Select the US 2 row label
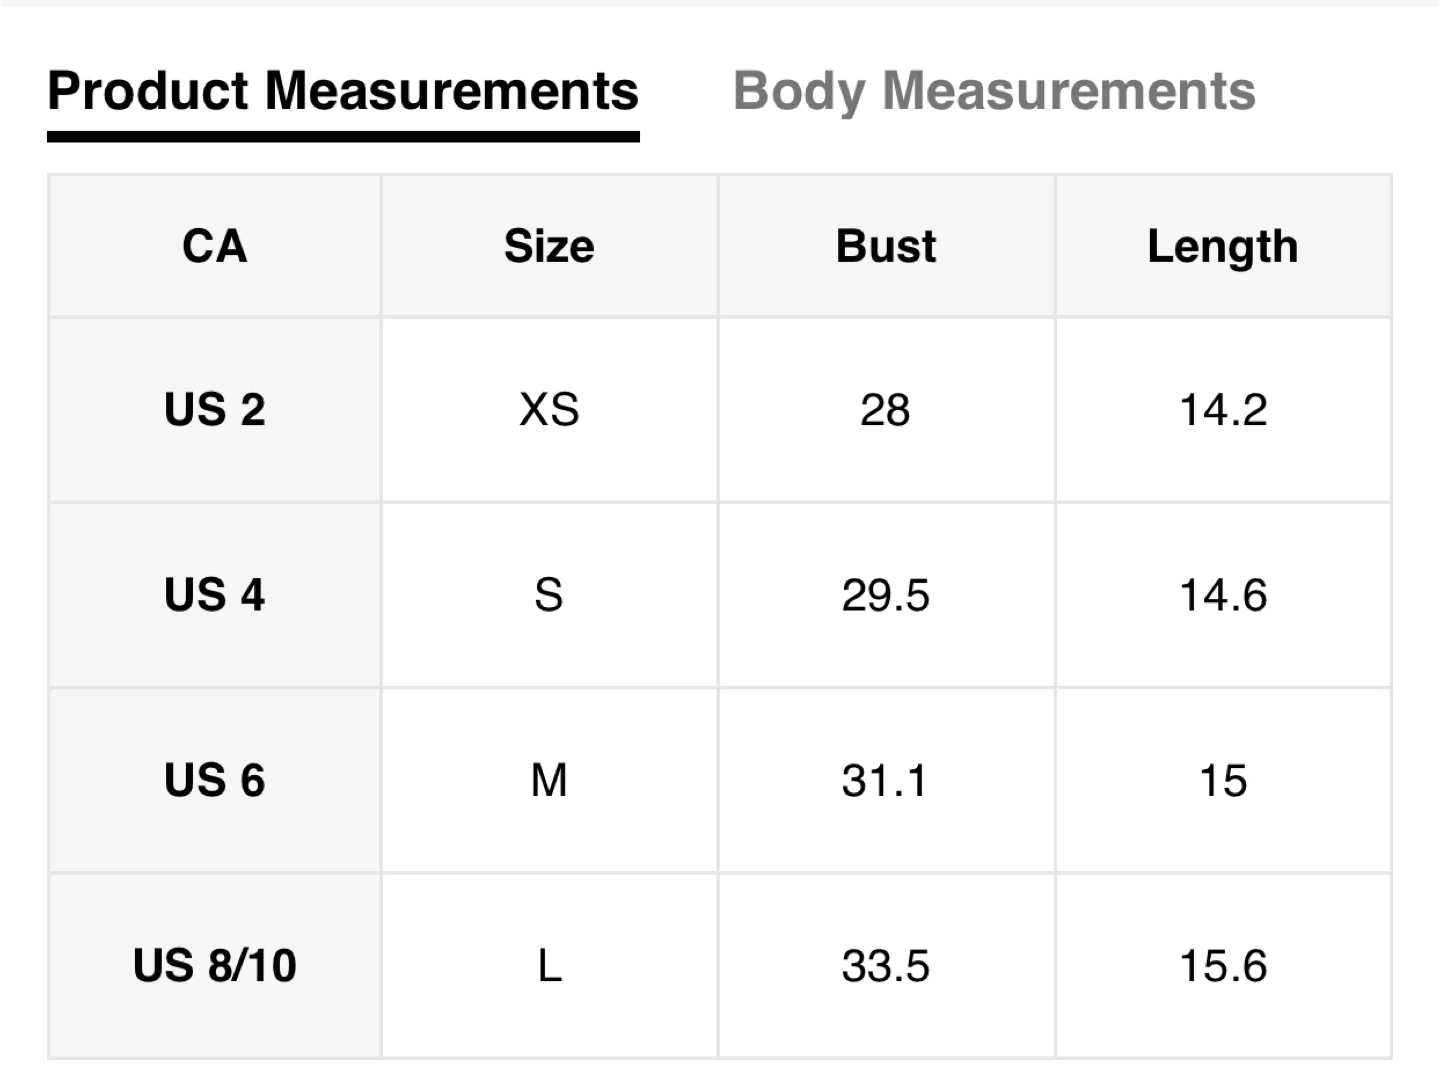This screenshot has height=1089, width=1440. tap(214, 410)
